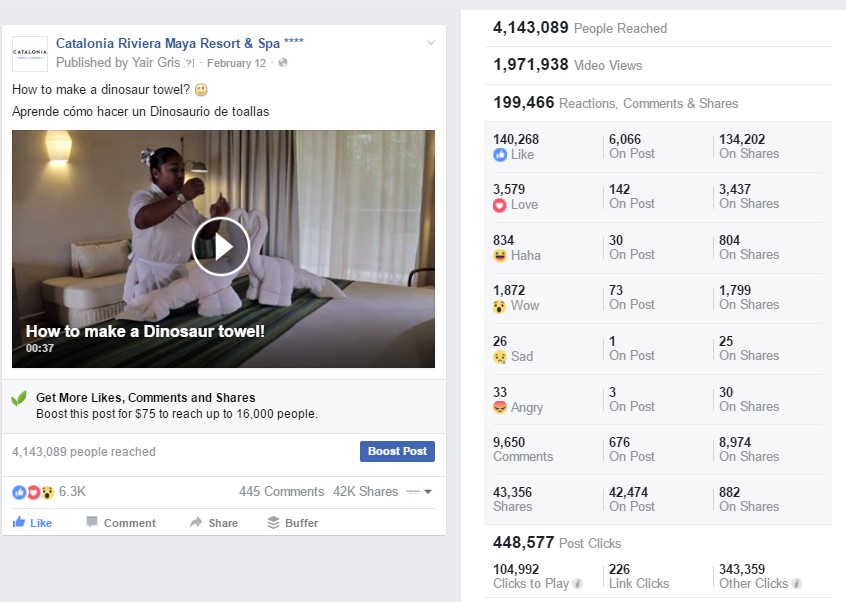Image resolution: width=846 pixels, height=602 pixels.
Task: Click the '448,577 Post Clicks' stat
Action: [x=557, y=542]
